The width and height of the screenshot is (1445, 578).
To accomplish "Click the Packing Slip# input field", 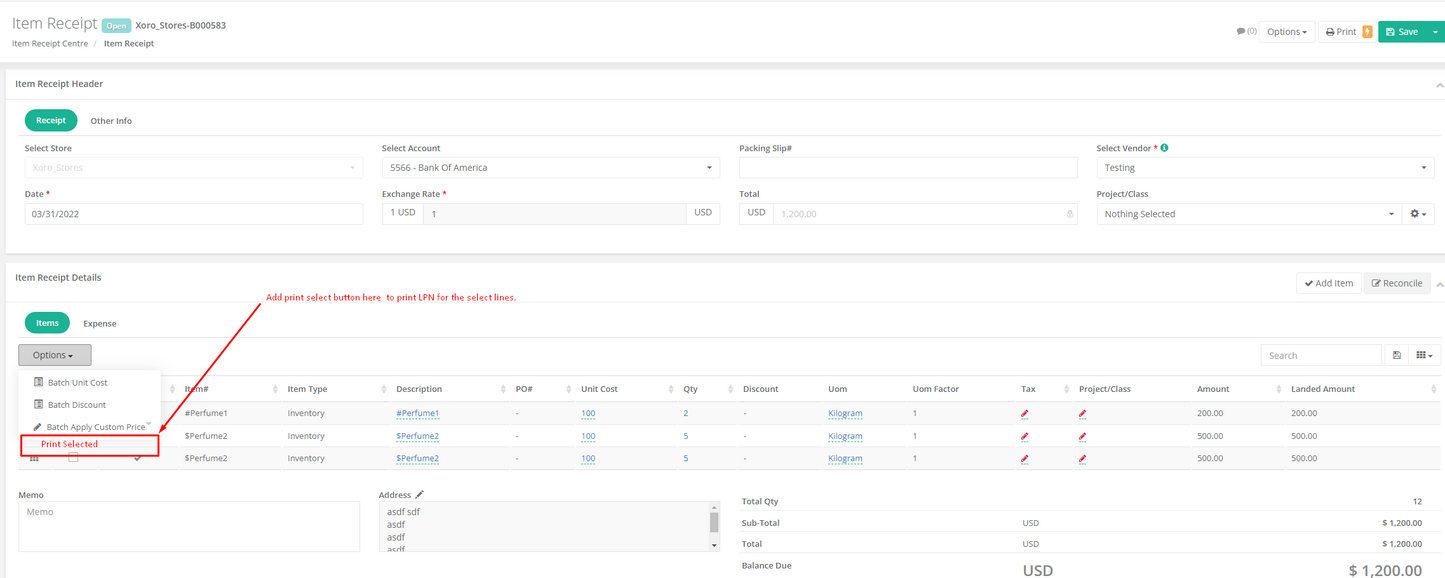I will (x=908, y=168).
